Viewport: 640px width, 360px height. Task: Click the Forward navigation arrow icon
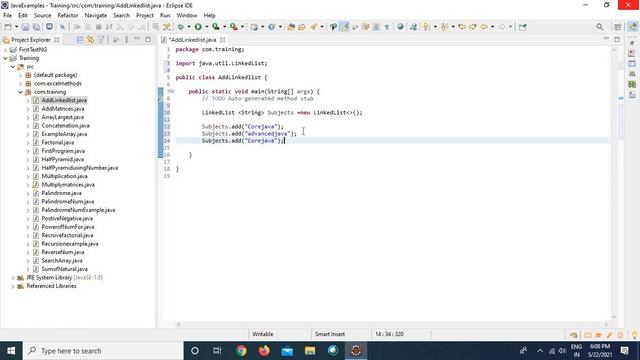point(502,27)
